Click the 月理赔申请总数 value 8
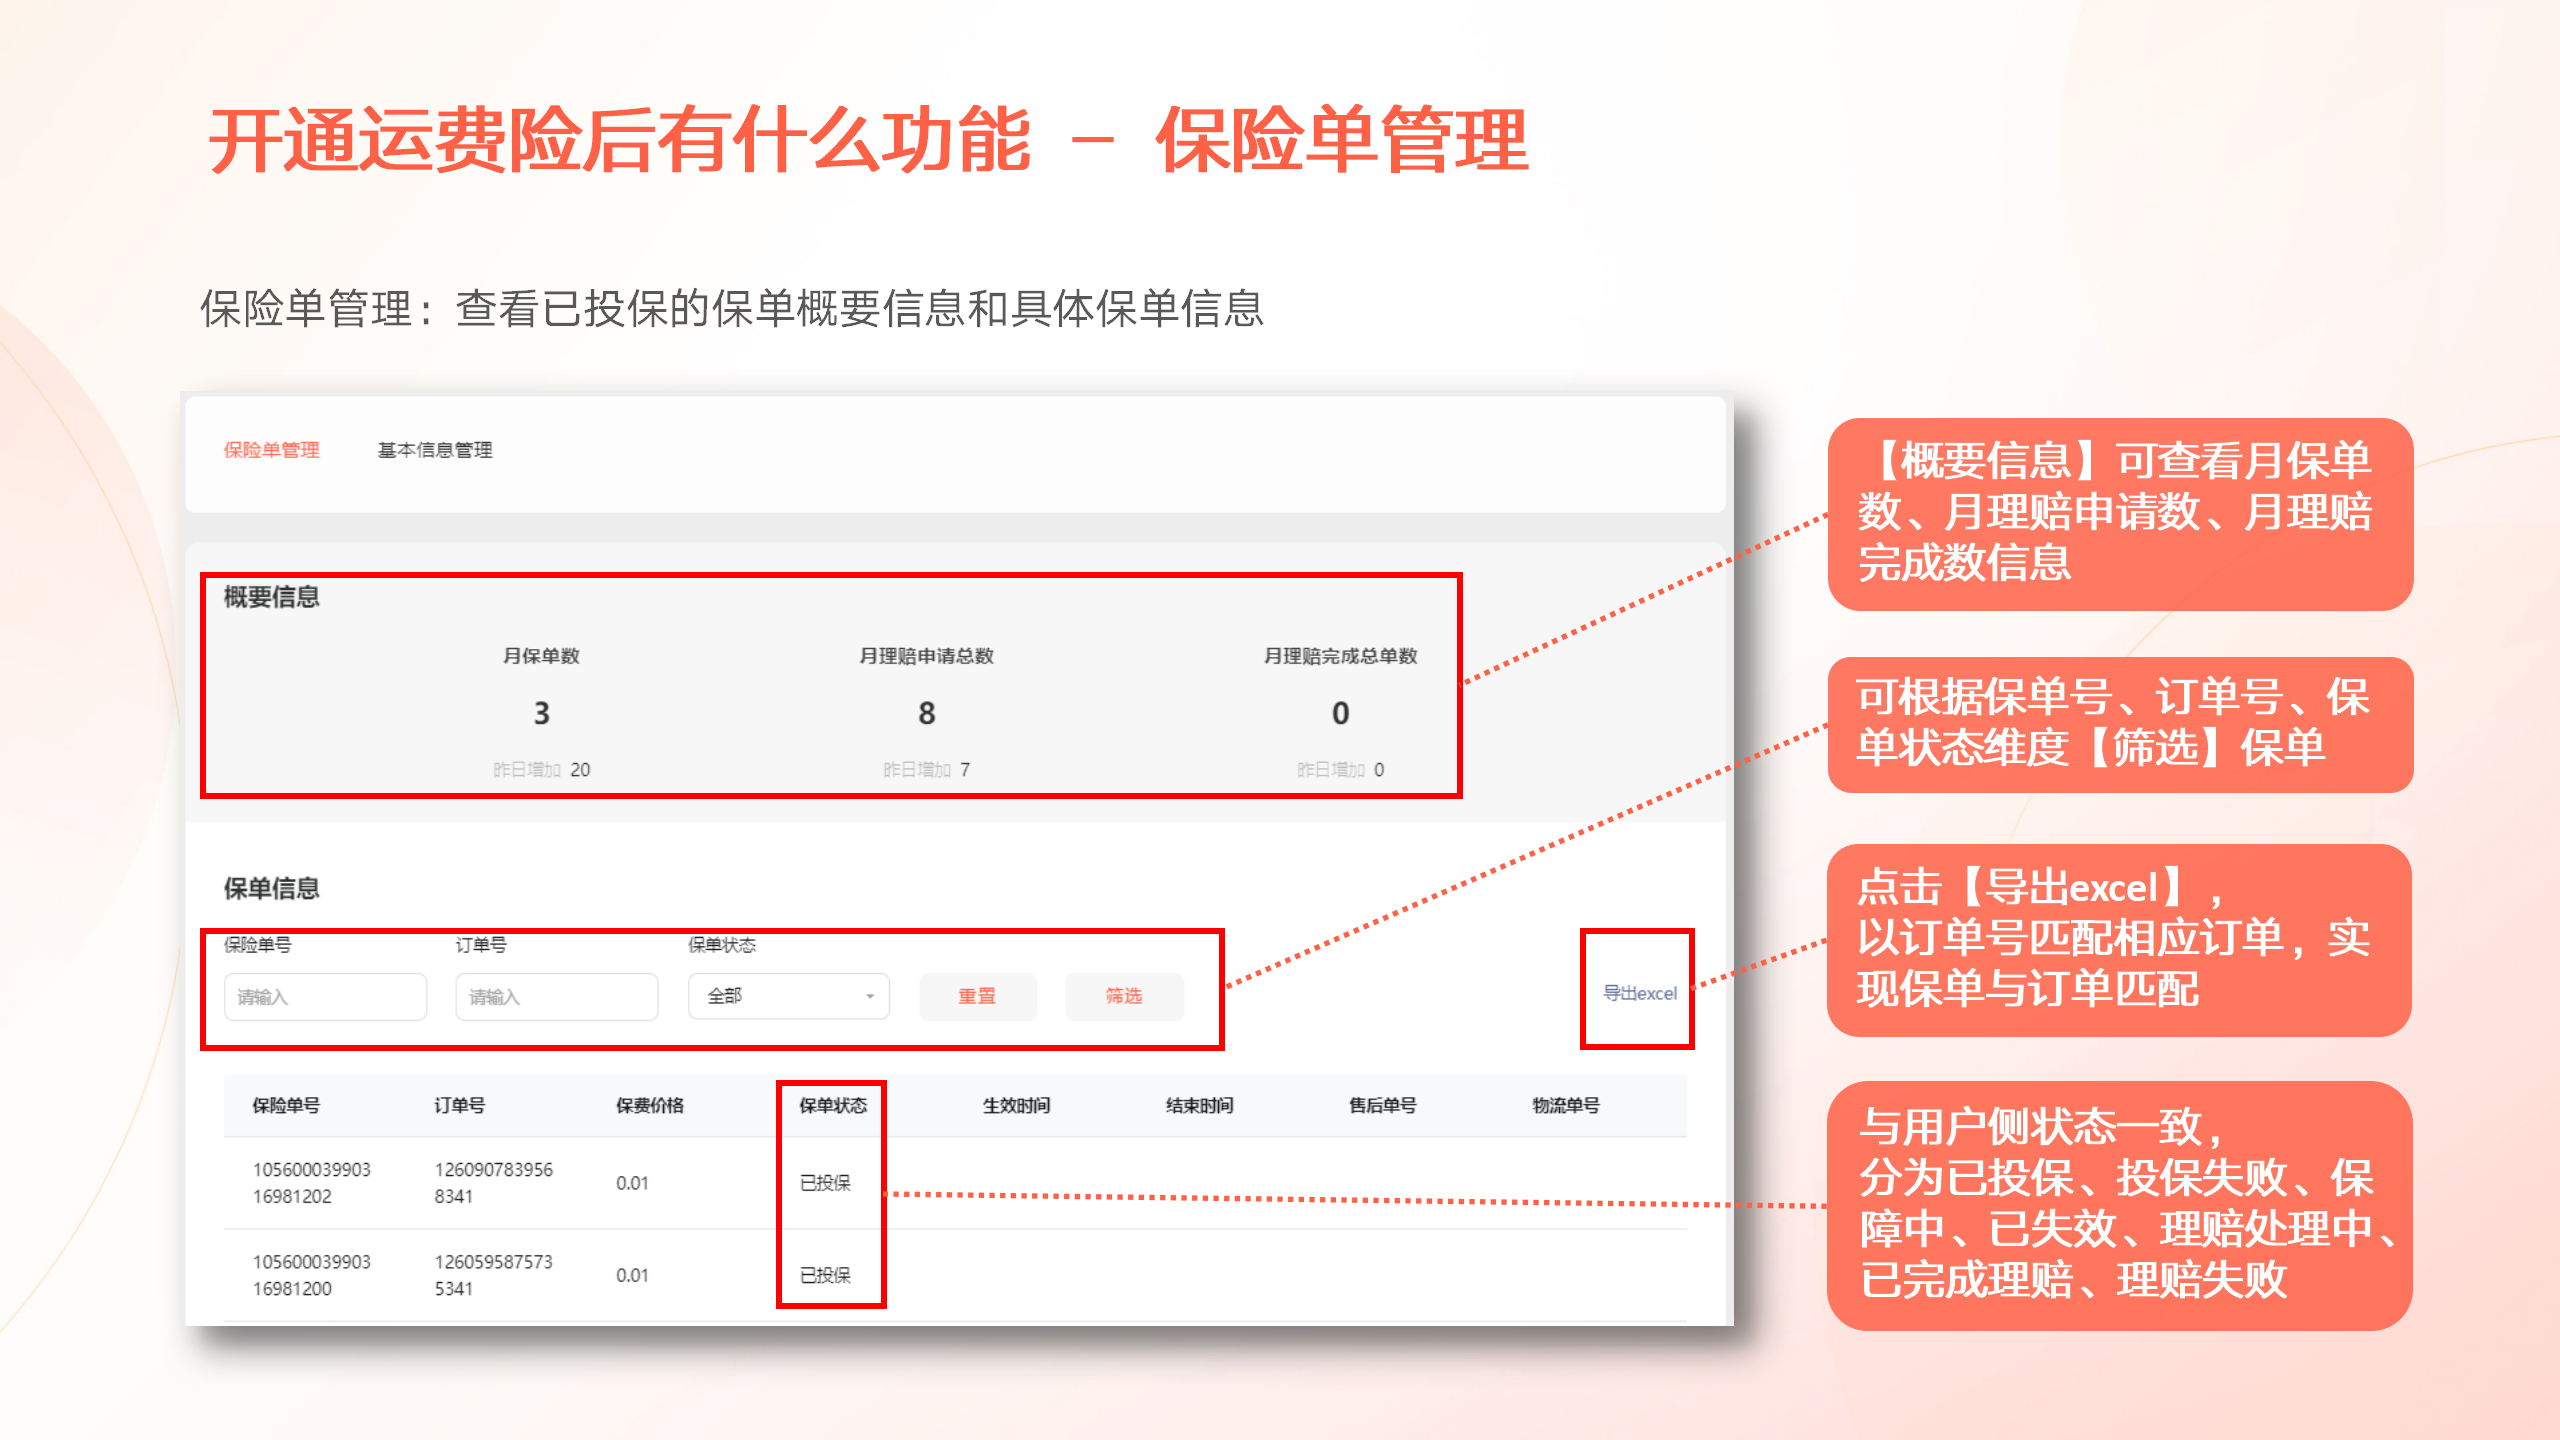Image resolution: width=2560 pixels, height=1440 pixels. click(x=926, y=713)
